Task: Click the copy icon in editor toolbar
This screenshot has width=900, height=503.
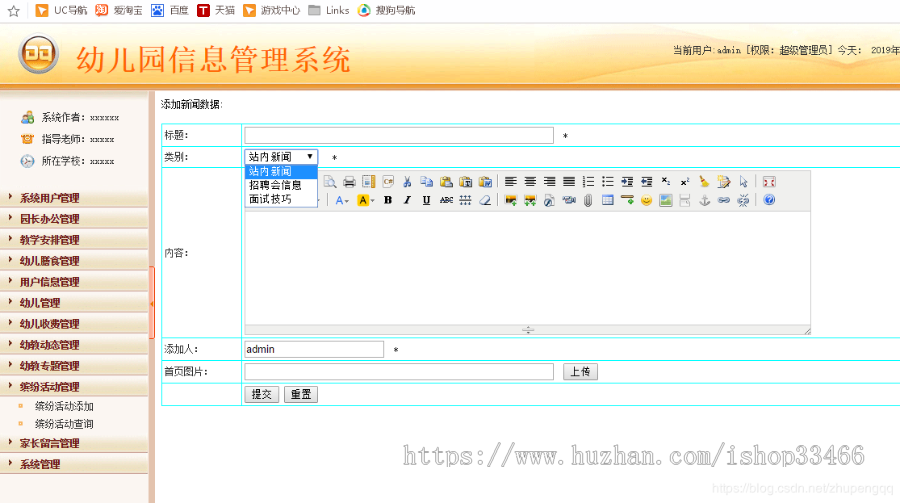Action: [426, 182]
